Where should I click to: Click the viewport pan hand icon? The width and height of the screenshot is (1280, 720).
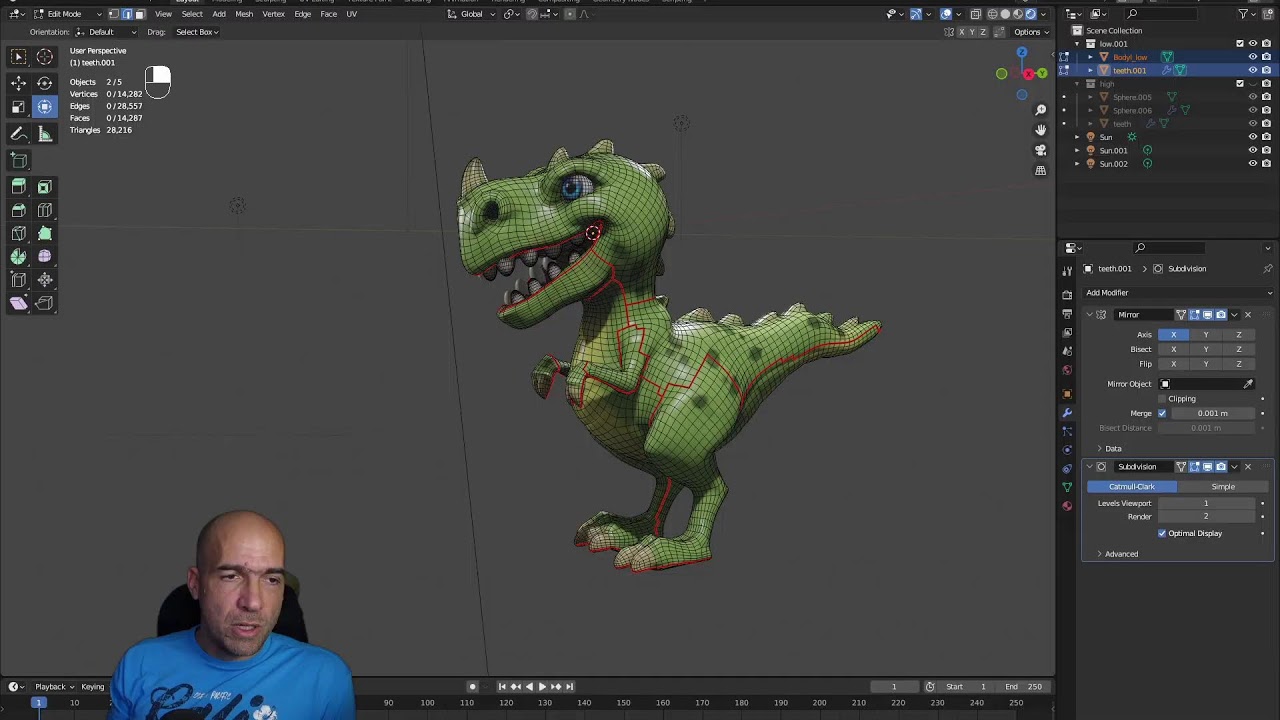(x=1040, y=130)
